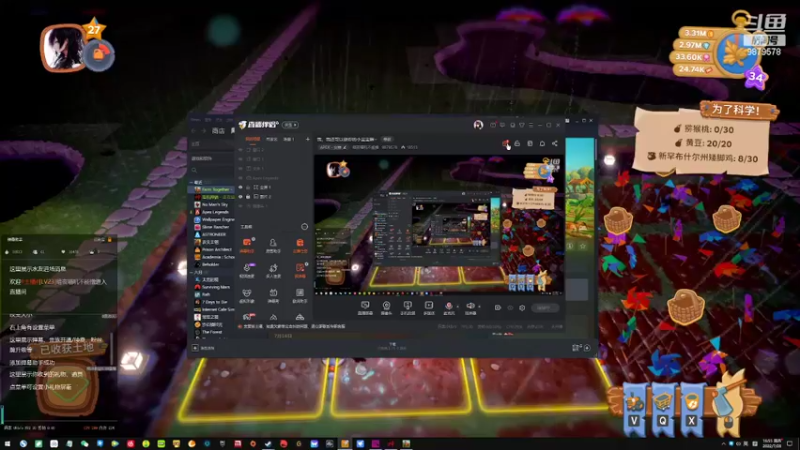Add a game via Steam's plus button
This screenshot has height=450, width=800.
tap(195, 348)
